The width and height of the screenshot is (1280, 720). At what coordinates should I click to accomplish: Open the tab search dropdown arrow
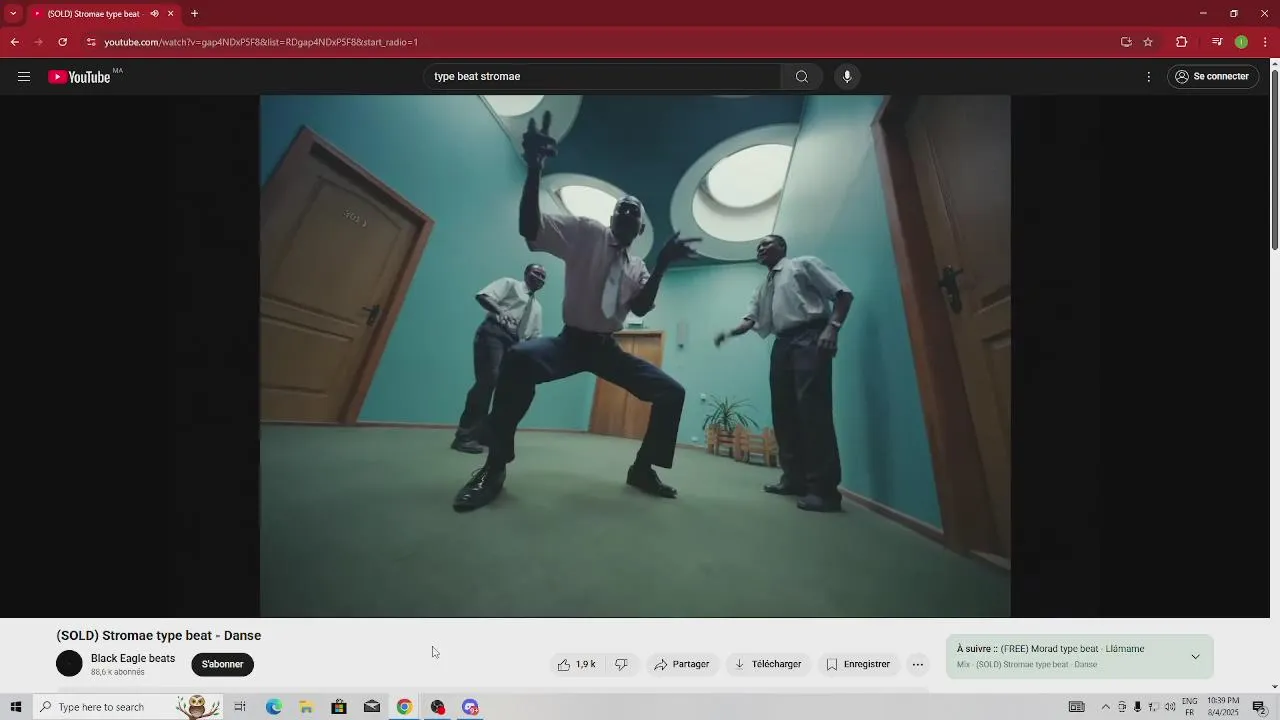[x=13, y=14]
